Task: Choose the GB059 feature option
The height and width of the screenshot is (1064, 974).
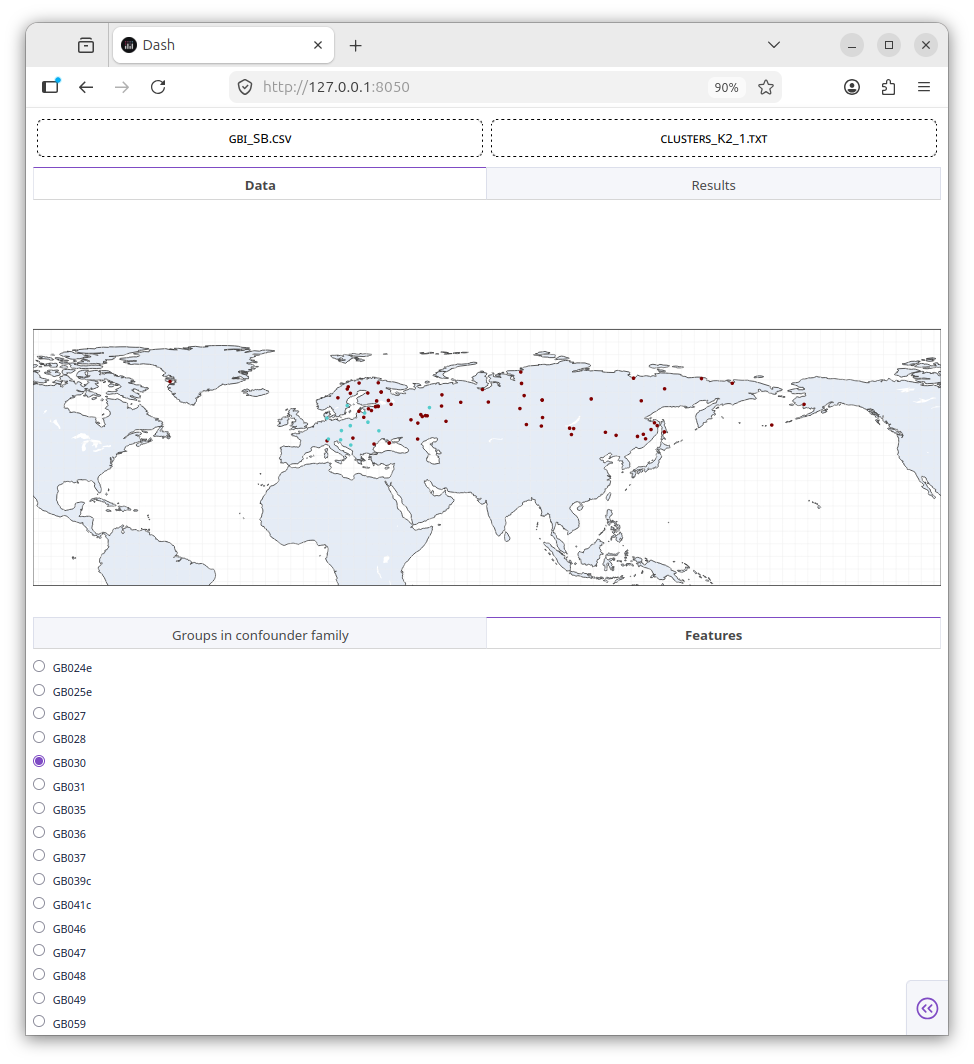Action: [39, 1022]
